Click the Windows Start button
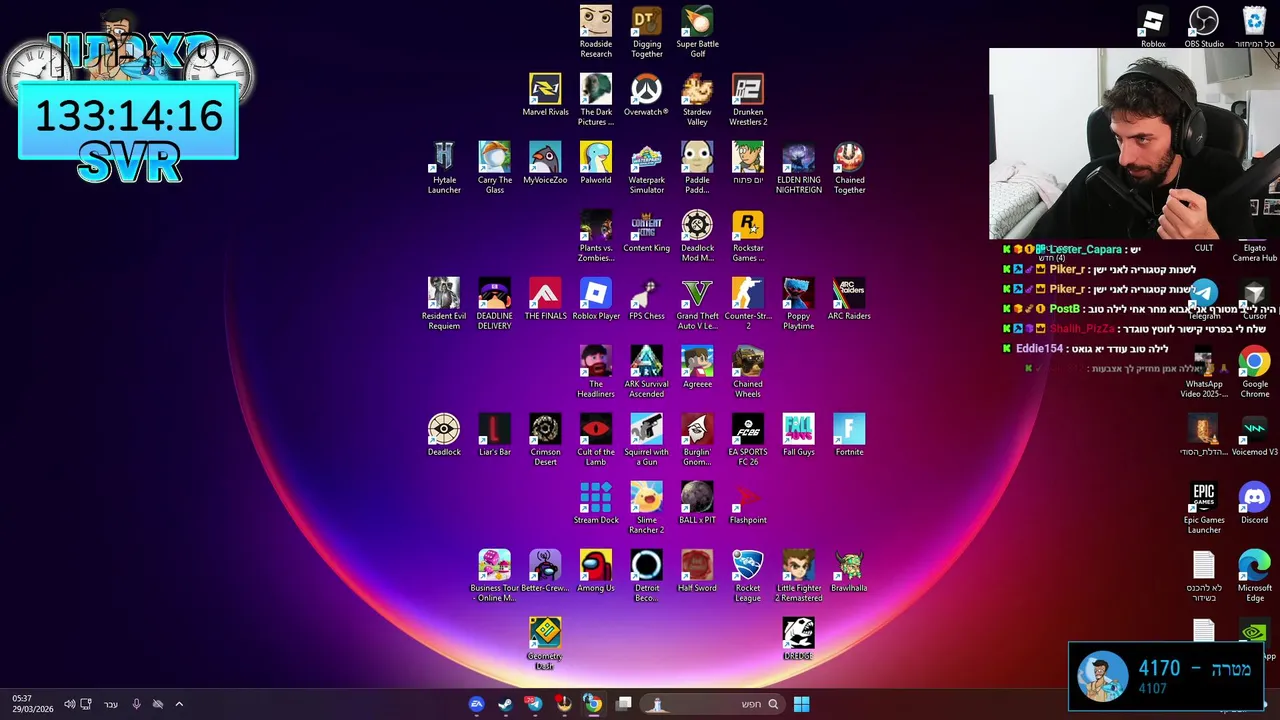 coord(801,704)
